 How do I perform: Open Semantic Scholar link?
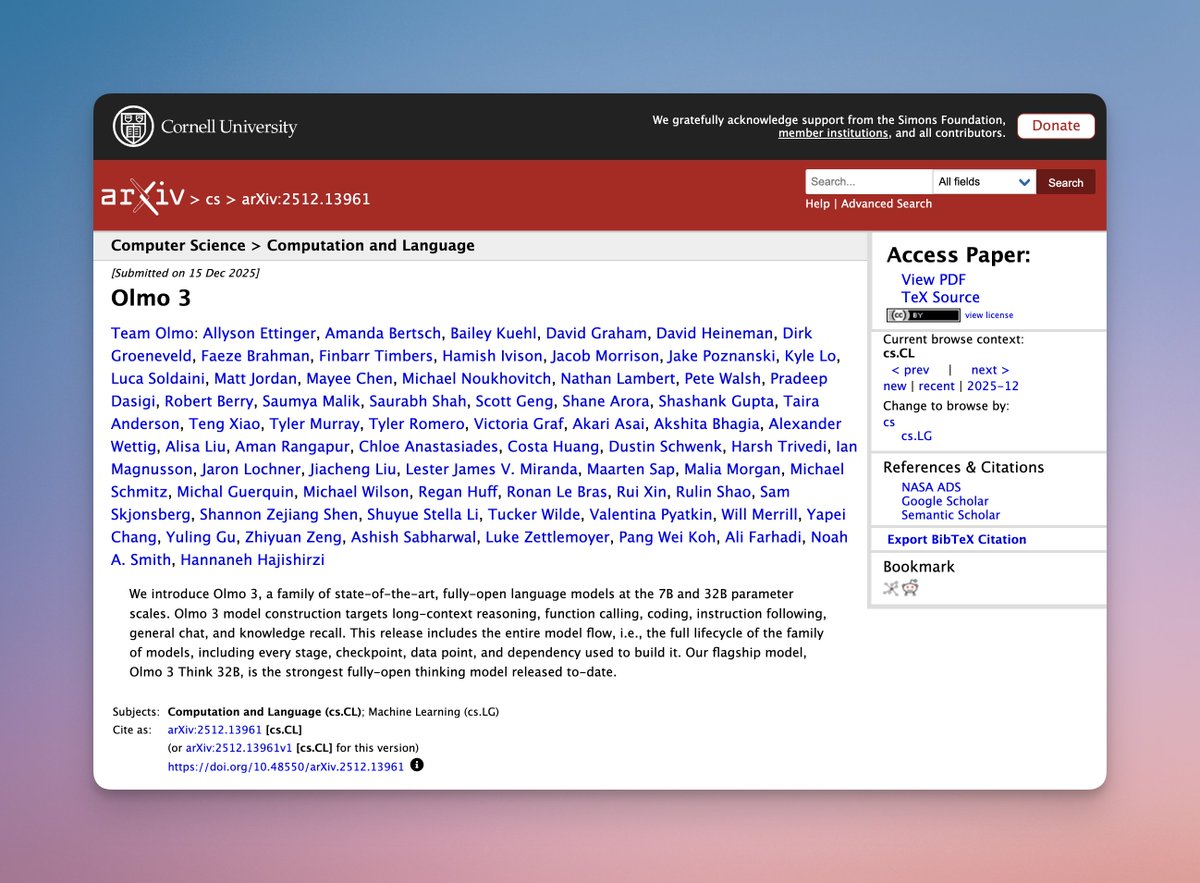[x=950, y=515]
